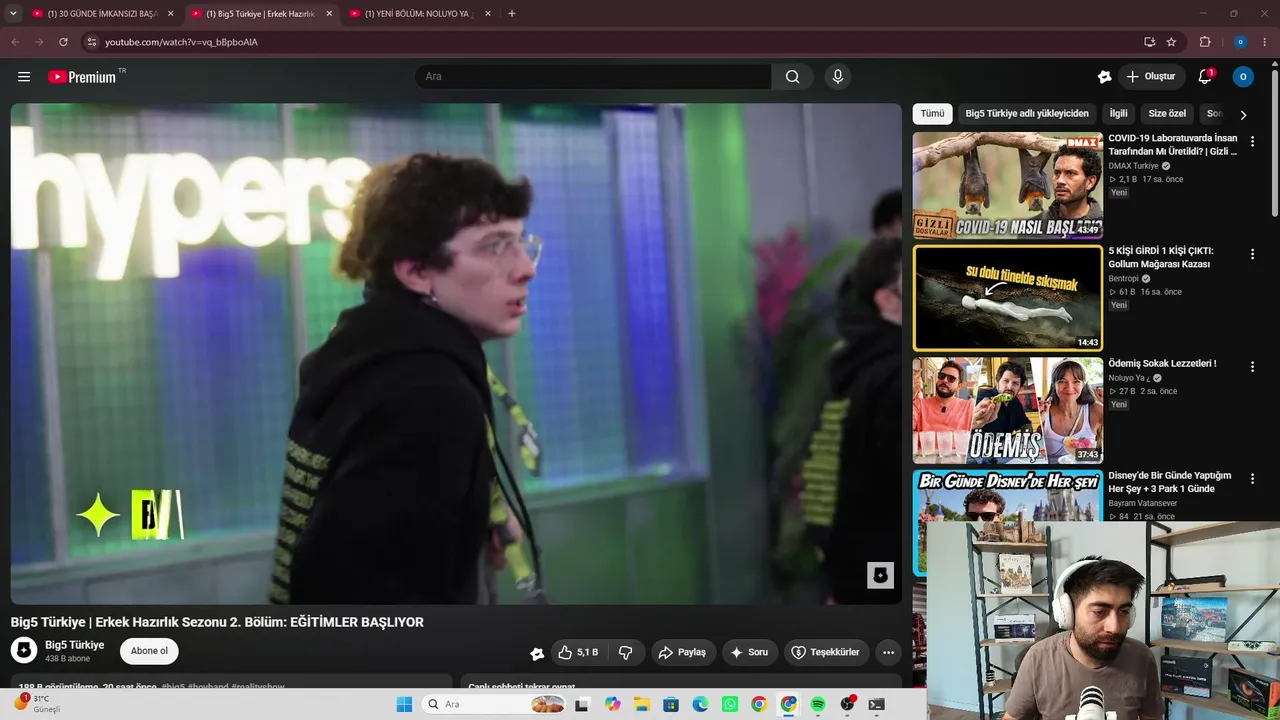The height and width of the screenshot is (720, 1280).
Task: Show more filter chips with right arrow
Action: pos(1243,114)
